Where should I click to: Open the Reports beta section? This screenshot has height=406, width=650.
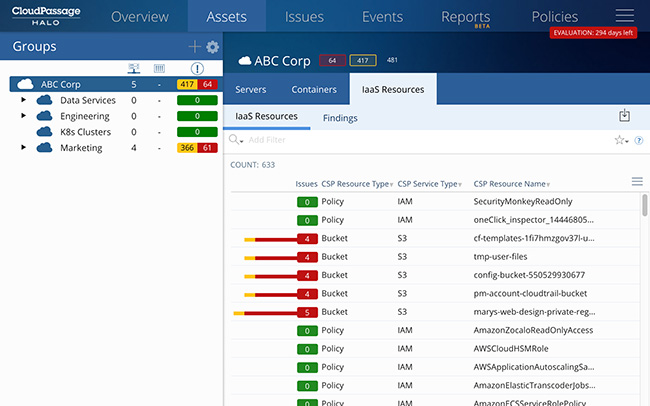466,17
